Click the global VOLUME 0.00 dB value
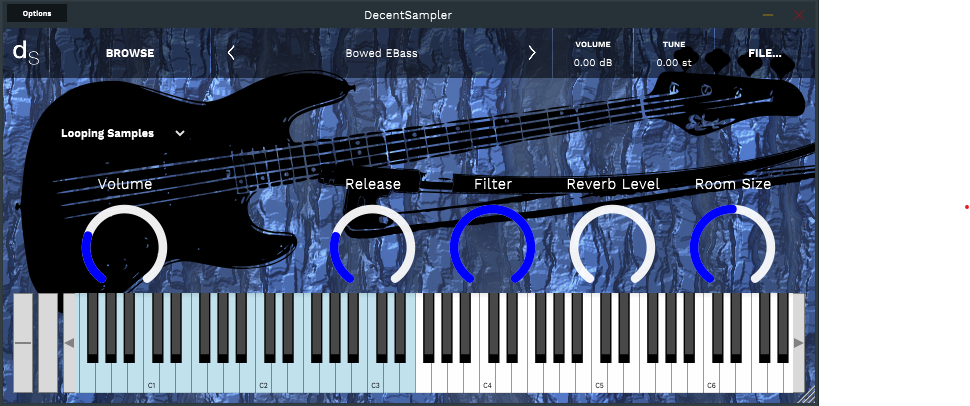The width and height of the screenshot is (970, 406). coord(593,63)
